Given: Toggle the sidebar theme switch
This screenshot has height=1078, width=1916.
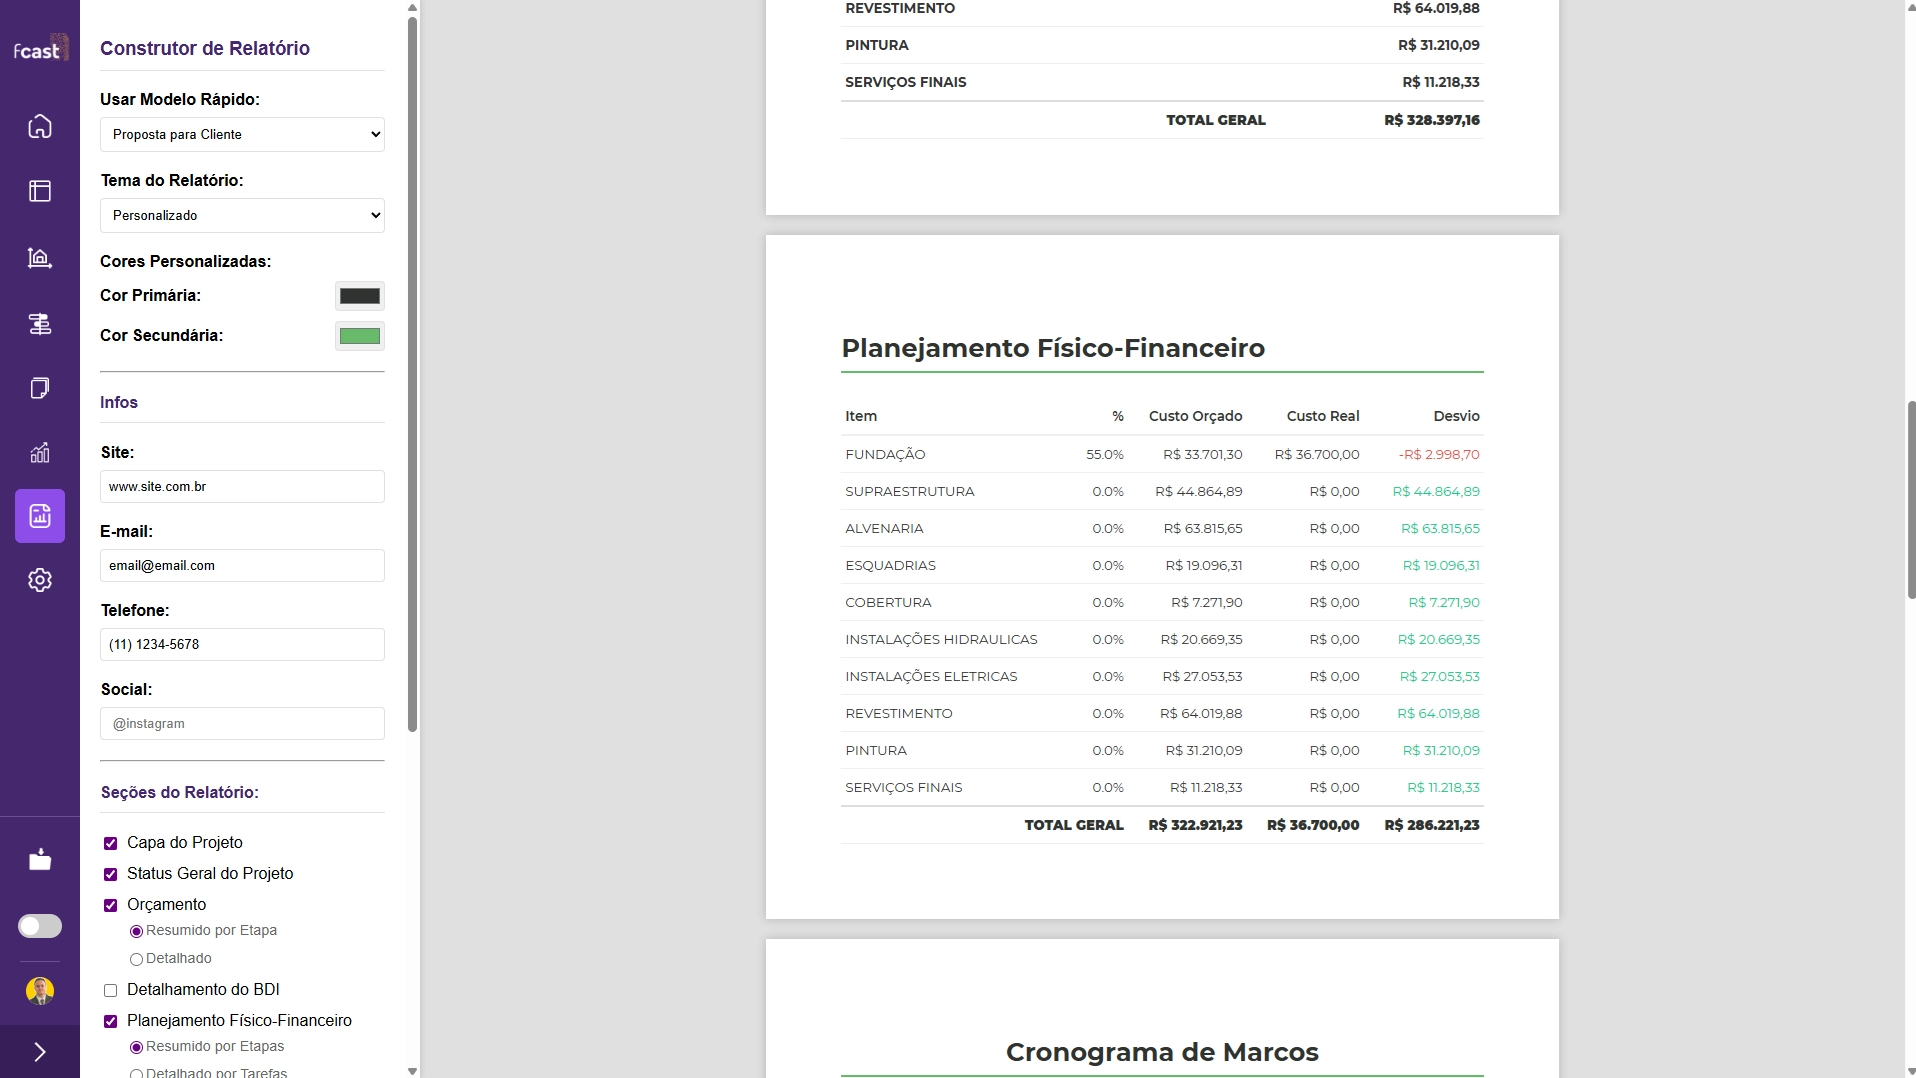Looking at the screenshot, I should click(40, 926).
